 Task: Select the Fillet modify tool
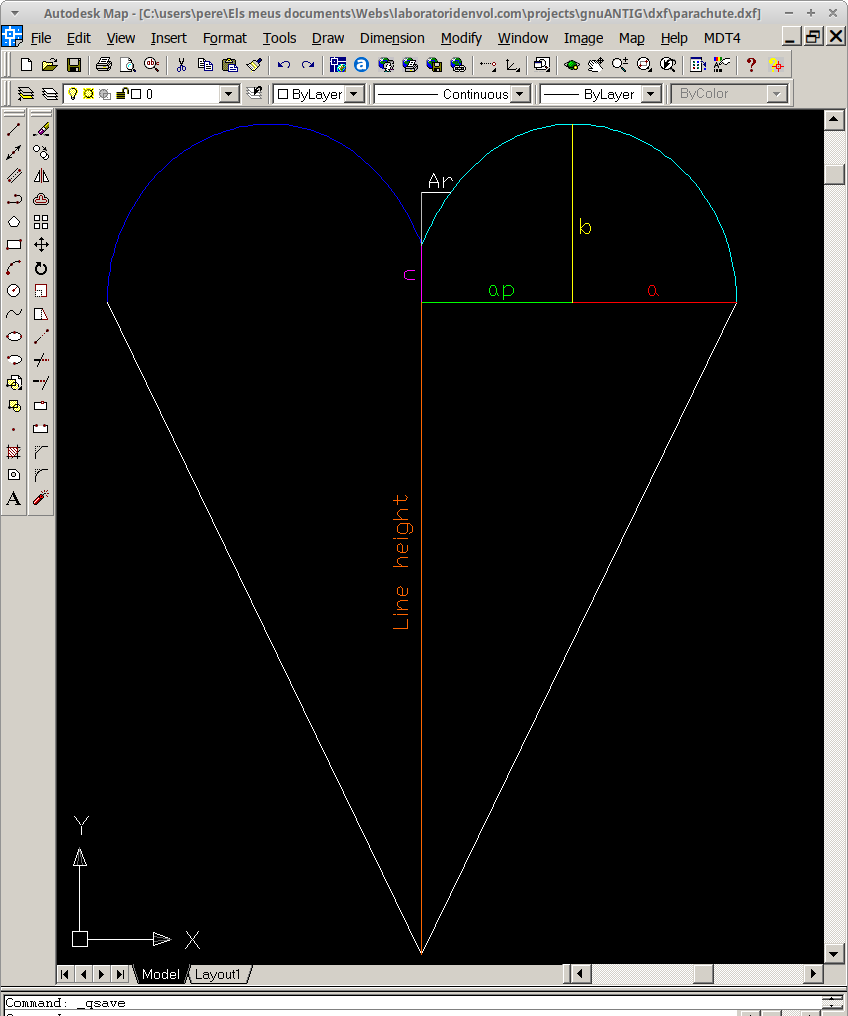41,475
